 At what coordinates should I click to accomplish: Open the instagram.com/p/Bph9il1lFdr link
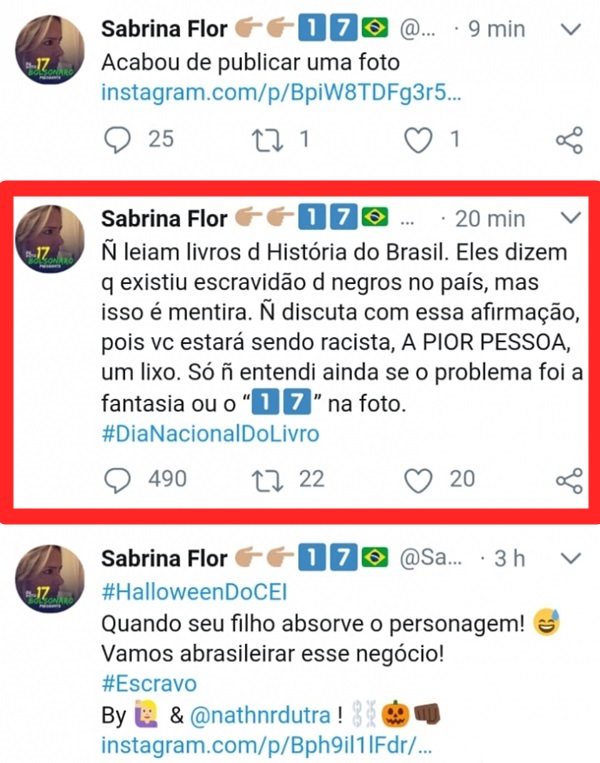[x=266, y=746]
